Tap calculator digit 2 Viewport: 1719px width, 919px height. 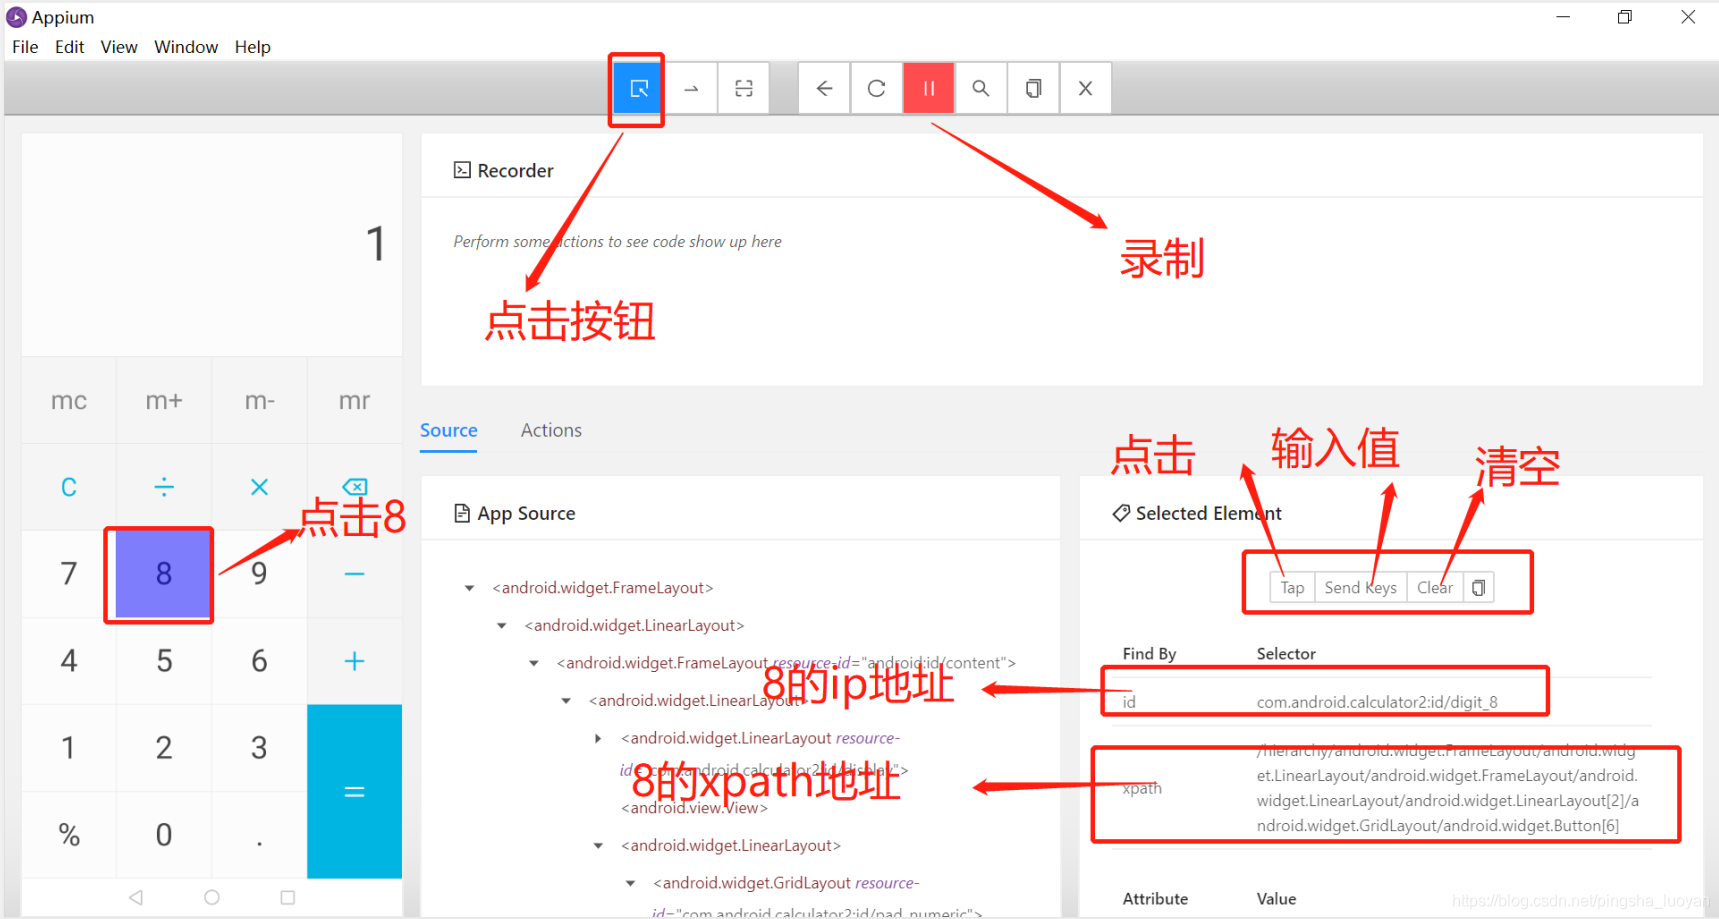[x=164, y=748]
